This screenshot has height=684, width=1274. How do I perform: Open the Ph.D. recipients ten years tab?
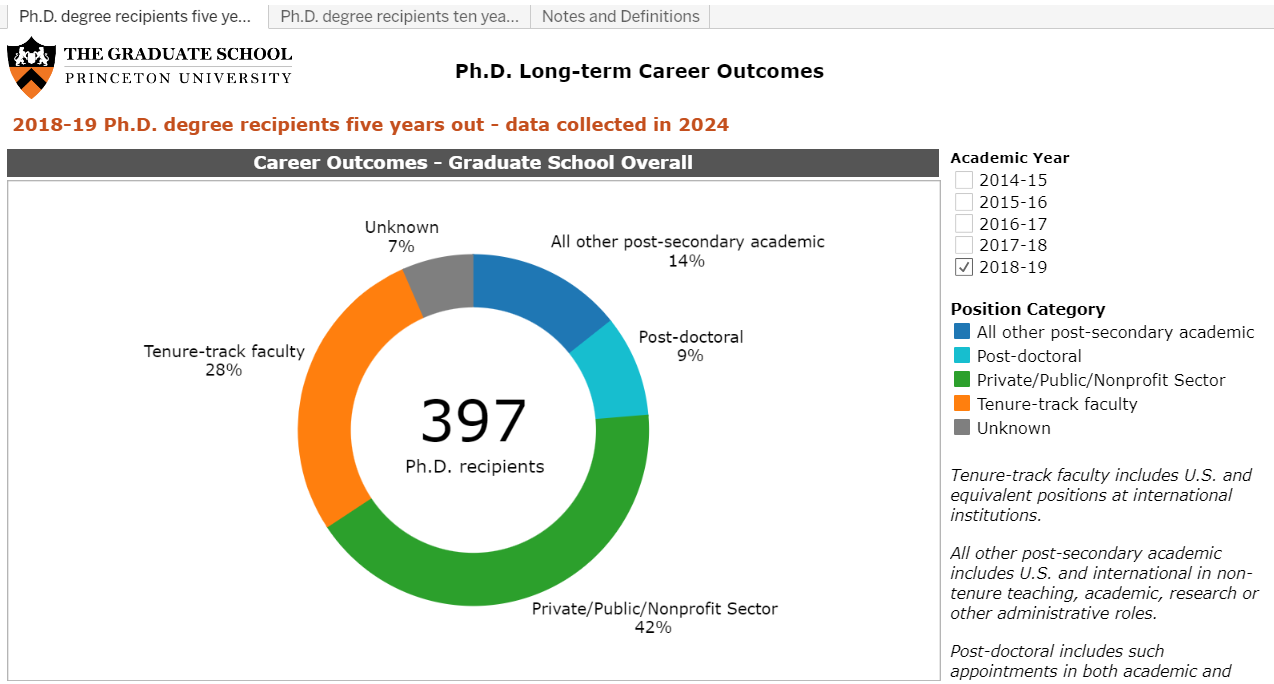(399, 16)
